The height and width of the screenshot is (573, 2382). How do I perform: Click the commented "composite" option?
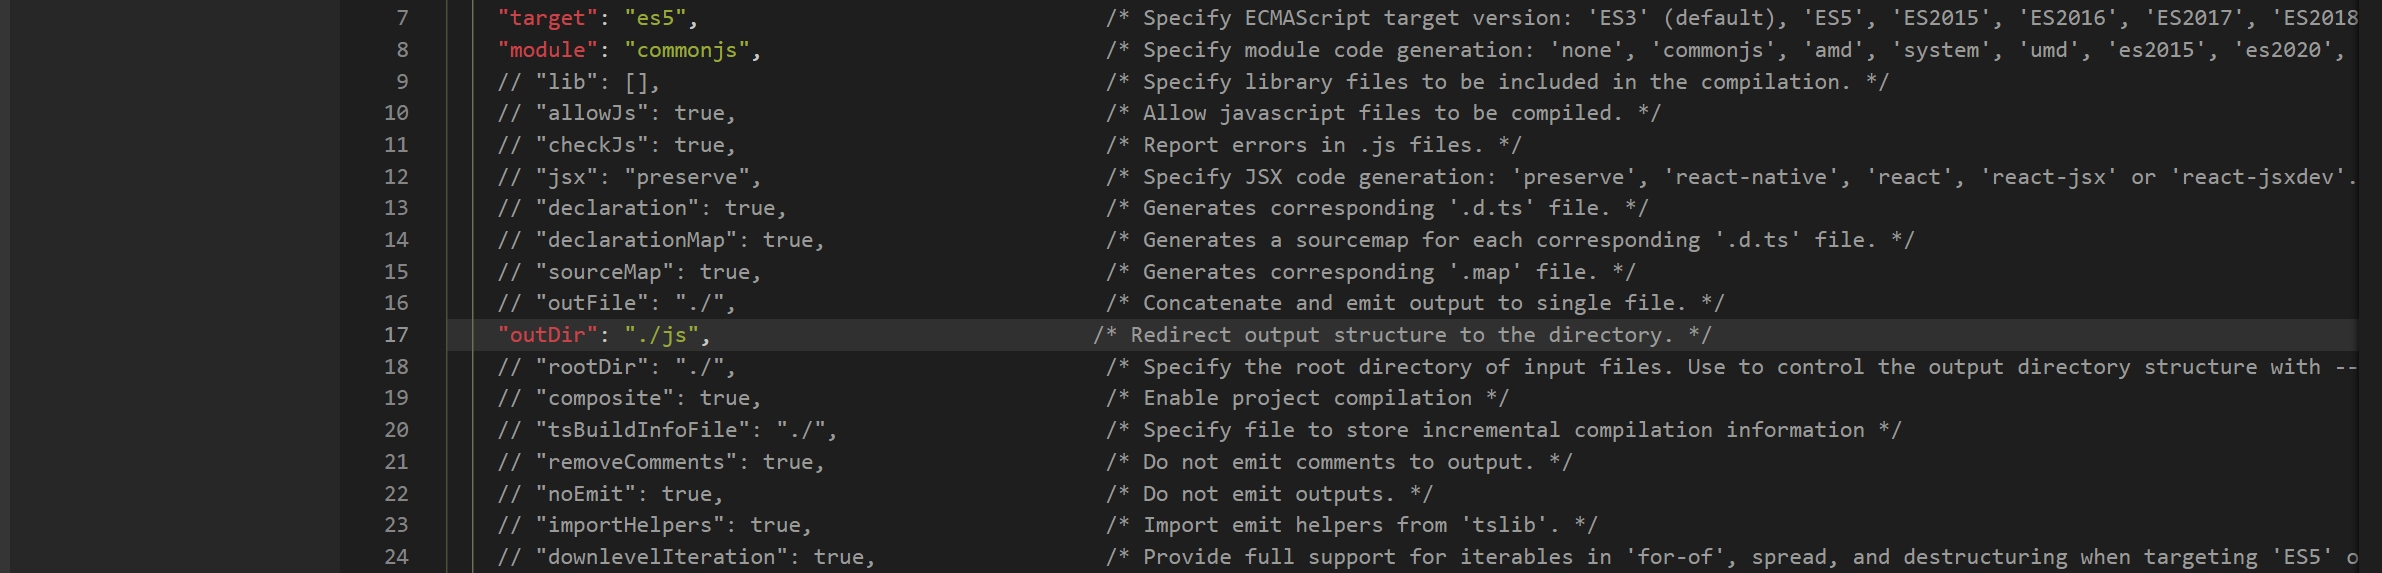pyautogui.click(x=630, y=398)
